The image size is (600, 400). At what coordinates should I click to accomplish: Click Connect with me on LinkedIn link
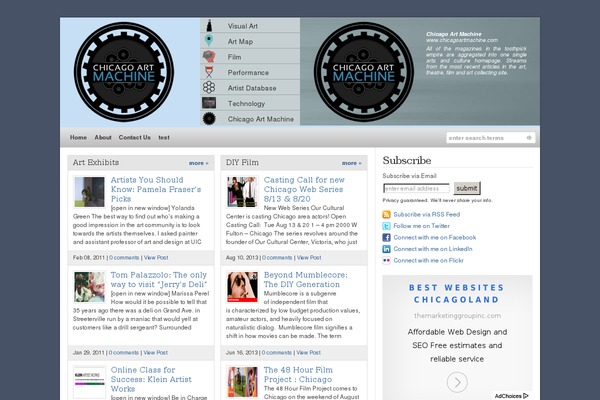(x=433, y=249)
